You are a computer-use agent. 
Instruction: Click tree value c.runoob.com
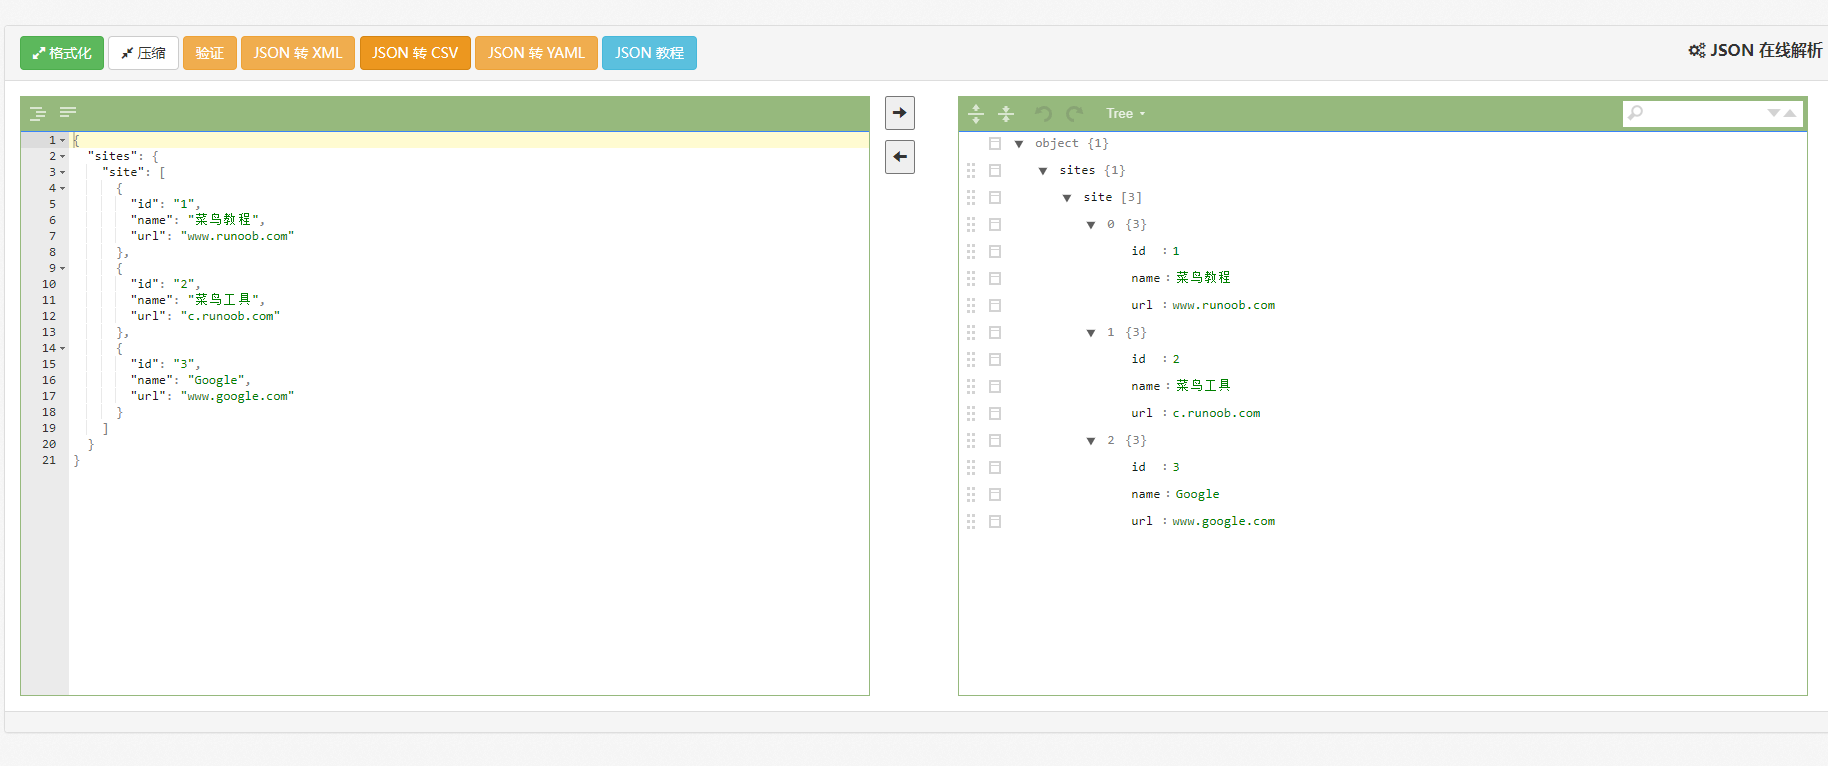pos(1216,414)
